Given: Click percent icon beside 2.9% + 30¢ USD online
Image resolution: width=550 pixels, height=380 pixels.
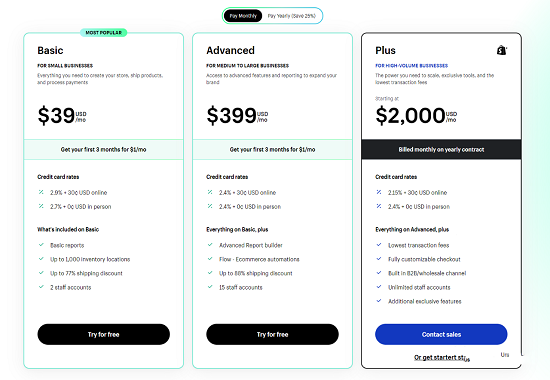Looking at the screenshot, I should tap(41, 192).
